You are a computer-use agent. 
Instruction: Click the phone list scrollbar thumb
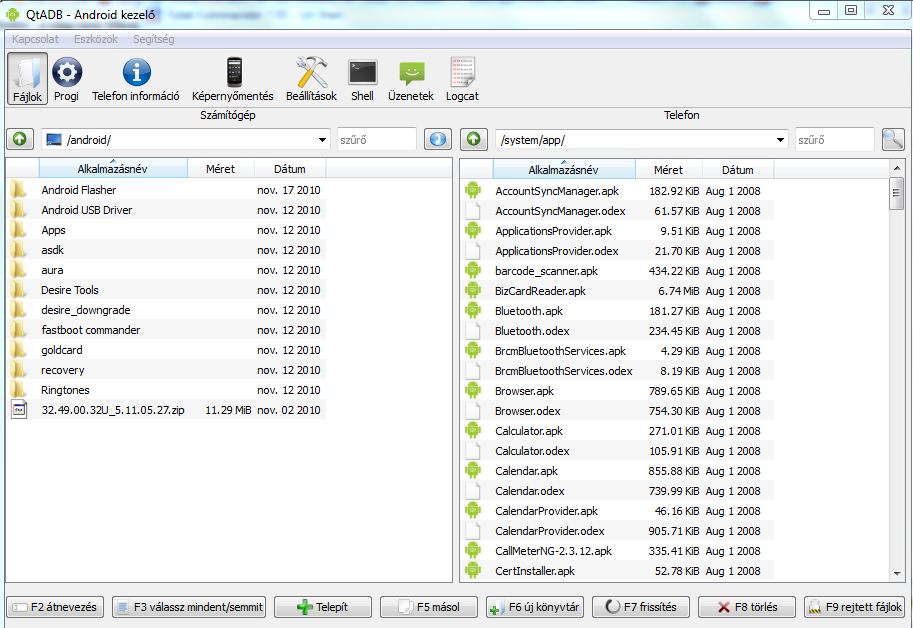(x=896, y=193)
